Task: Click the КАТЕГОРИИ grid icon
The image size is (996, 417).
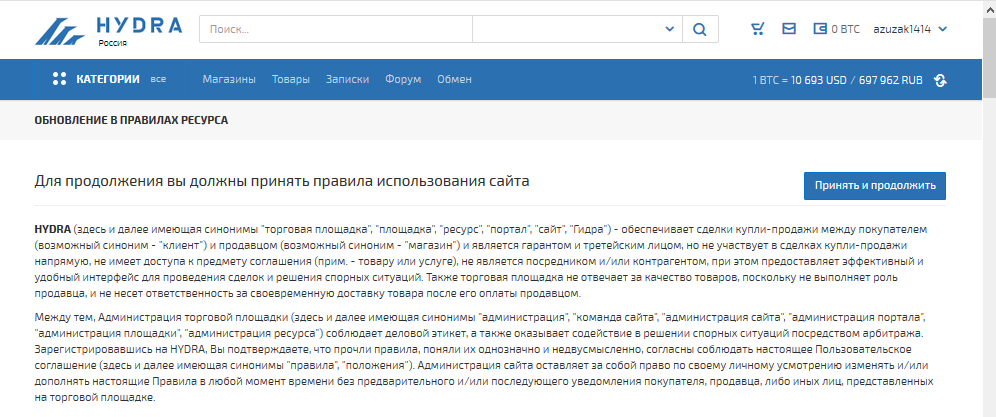Action: [59, 79]
